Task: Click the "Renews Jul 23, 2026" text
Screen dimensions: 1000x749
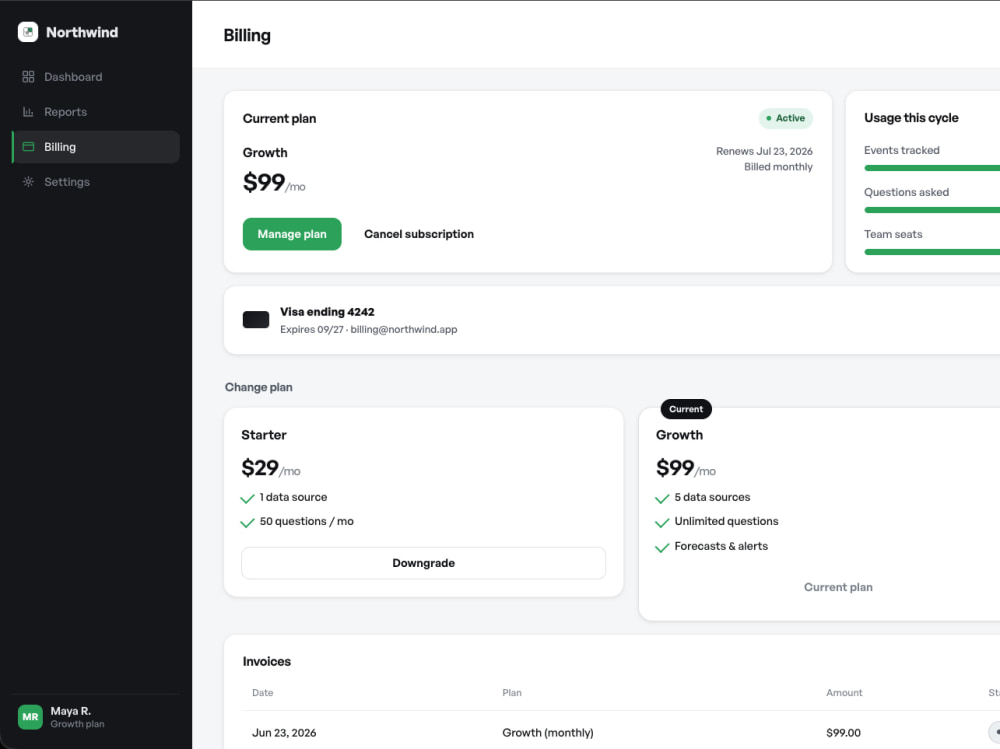Action: [764, 151]
